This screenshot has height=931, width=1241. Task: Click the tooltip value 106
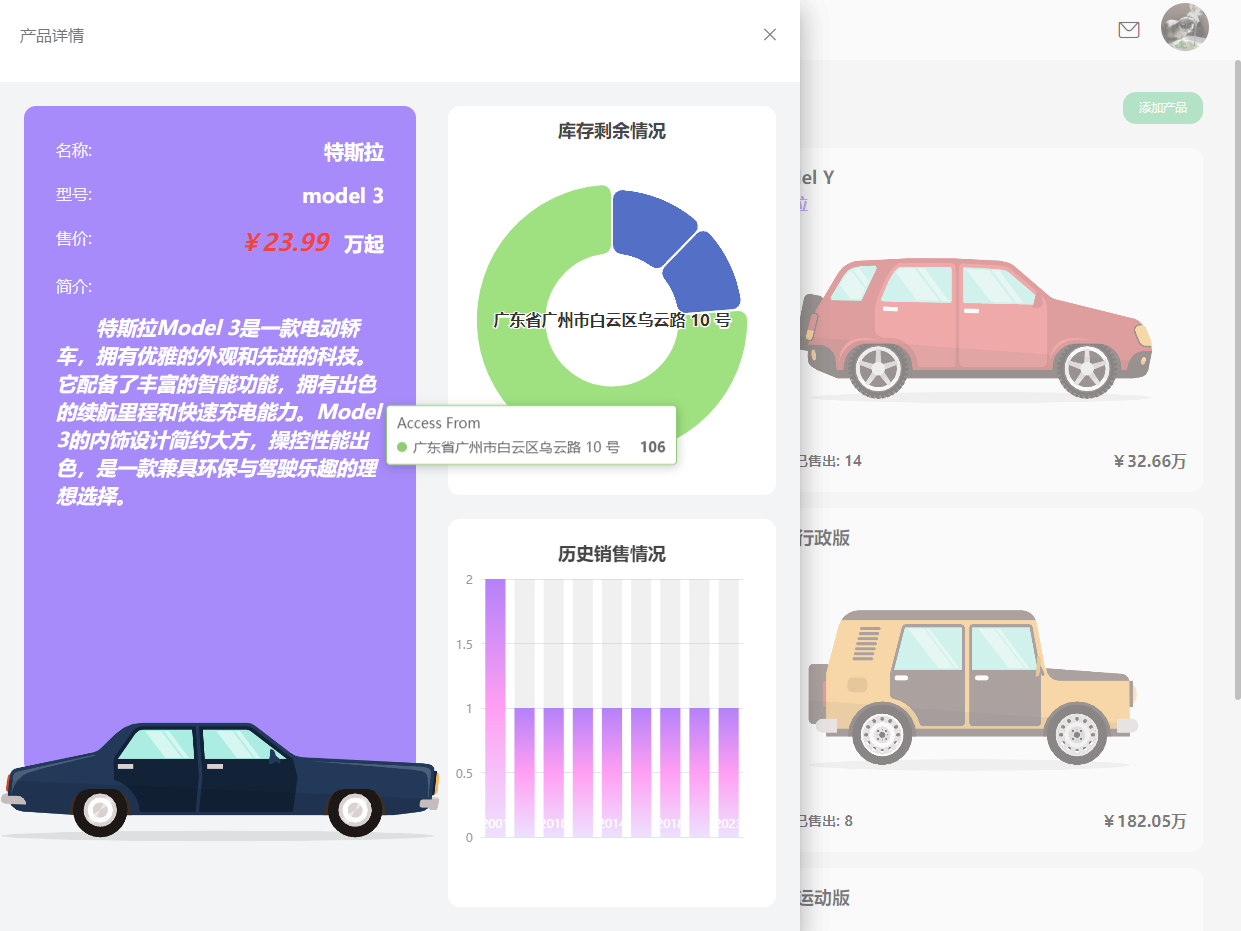pos(653,447)
